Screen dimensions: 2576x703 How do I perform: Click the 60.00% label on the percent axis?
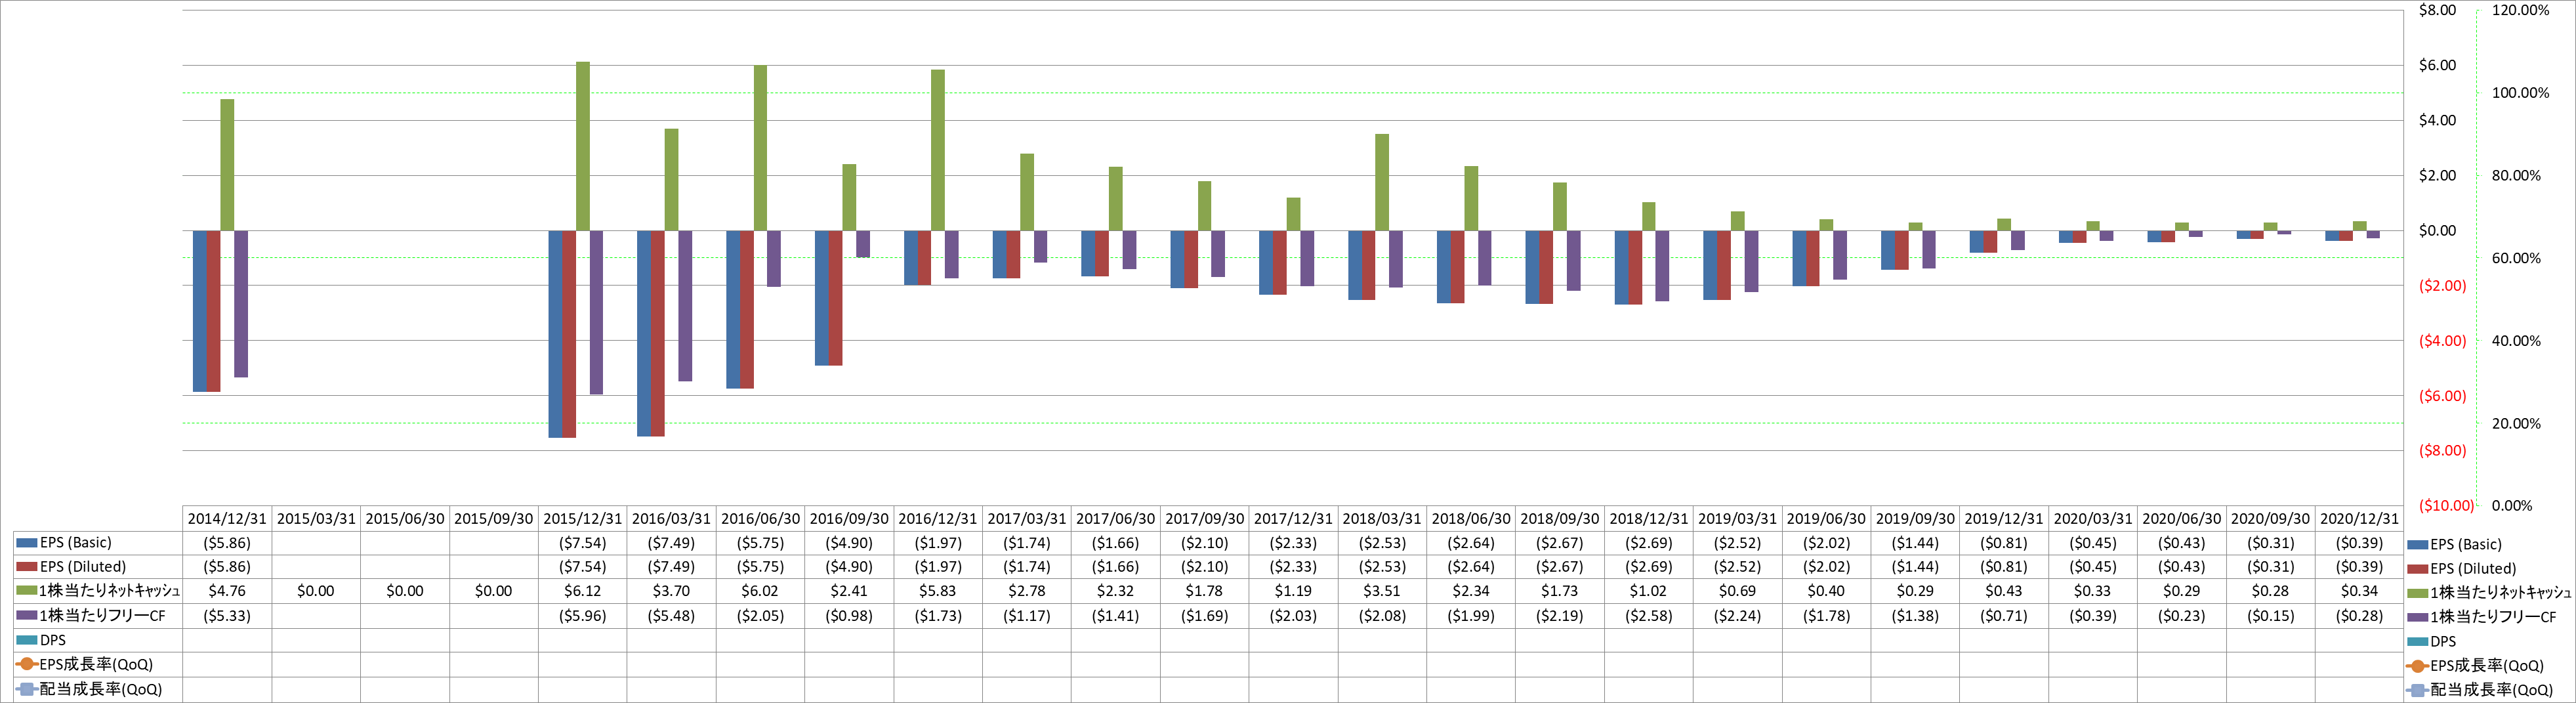(2516, 258)
